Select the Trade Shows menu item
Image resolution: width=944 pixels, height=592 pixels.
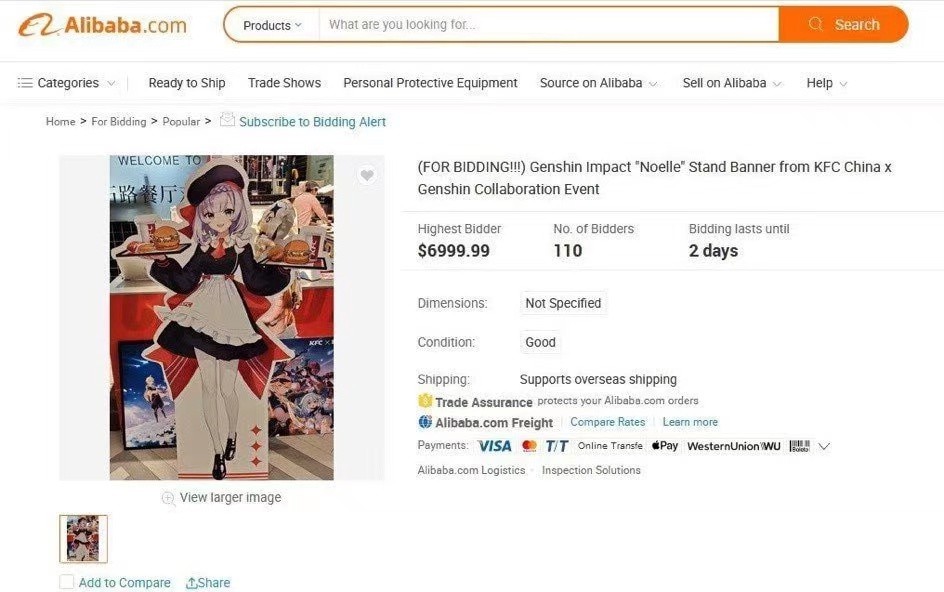[x=284, y=83]
